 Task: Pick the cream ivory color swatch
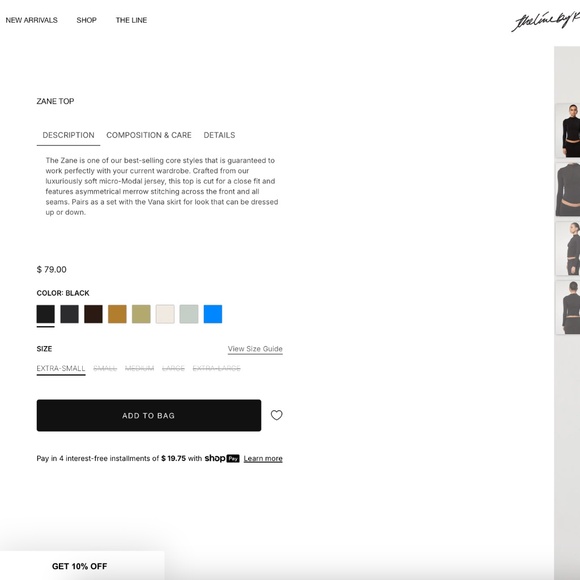tap(165, 314)
